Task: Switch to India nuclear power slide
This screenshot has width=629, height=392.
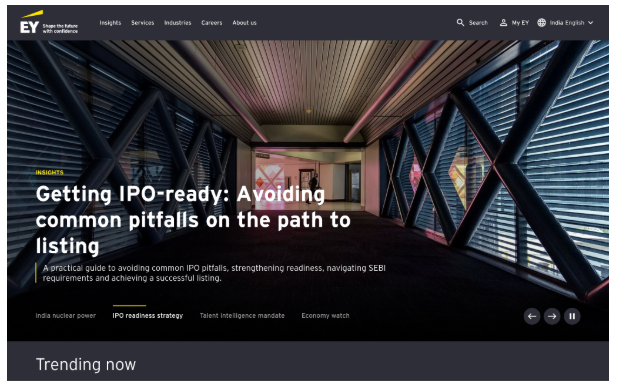Action: (x=66, y=316)
